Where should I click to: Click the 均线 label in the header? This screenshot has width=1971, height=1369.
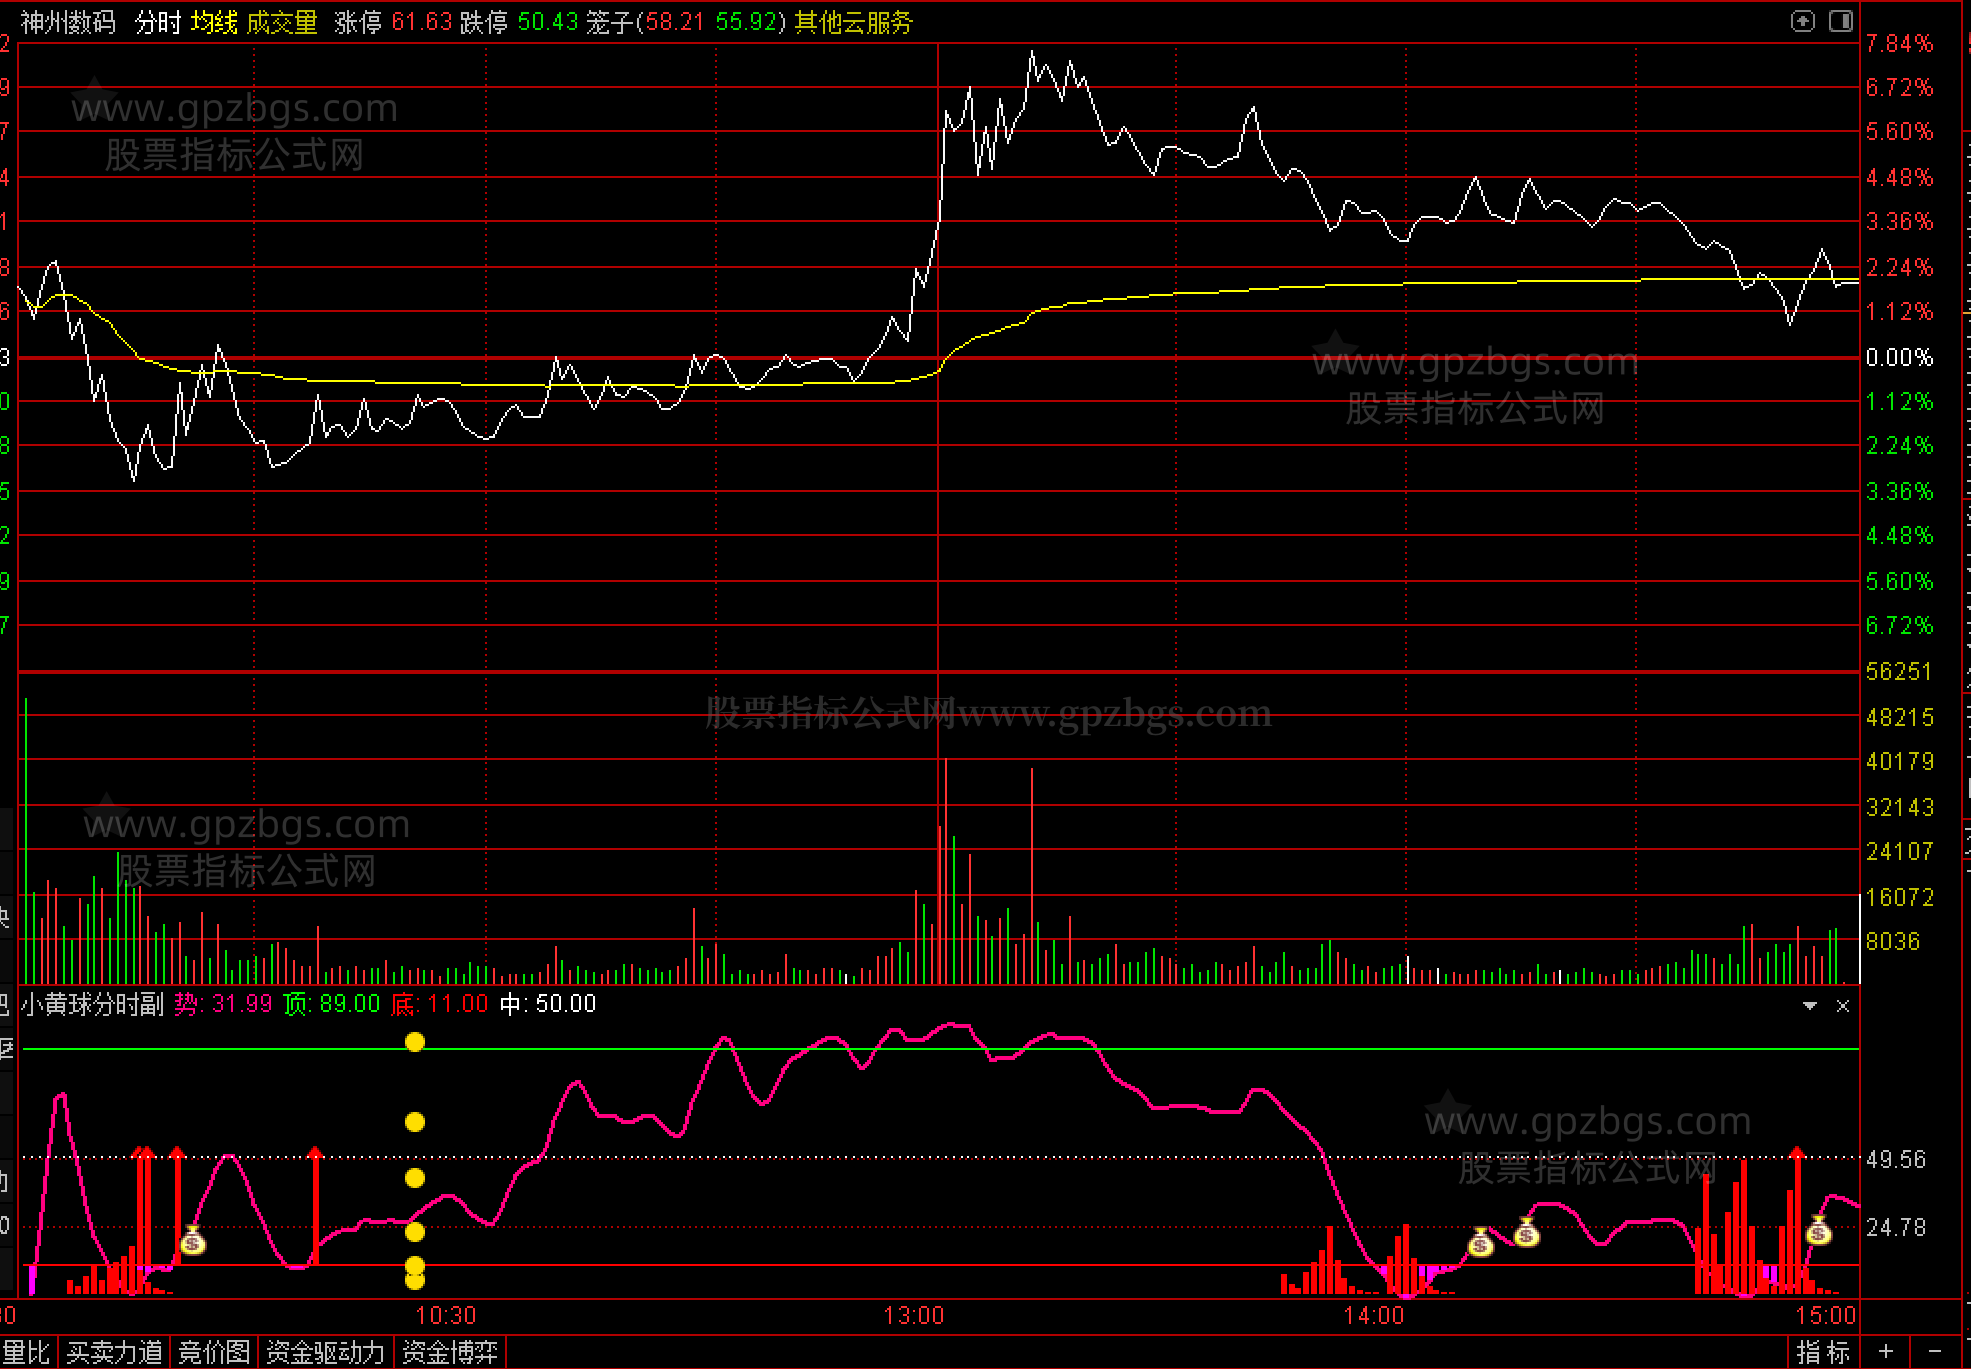tap(214, 22)
